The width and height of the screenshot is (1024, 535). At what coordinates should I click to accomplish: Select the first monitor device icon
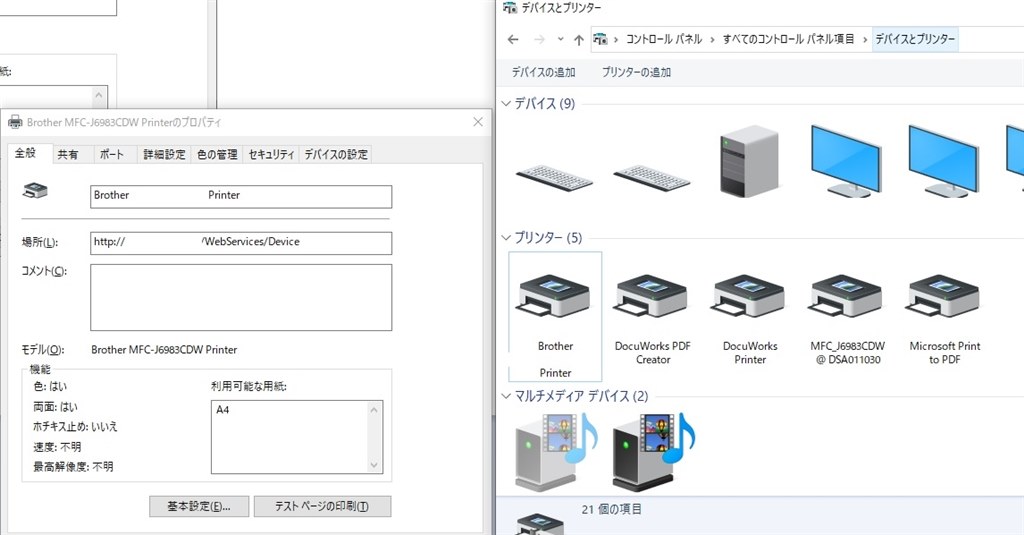coord(846,161)
